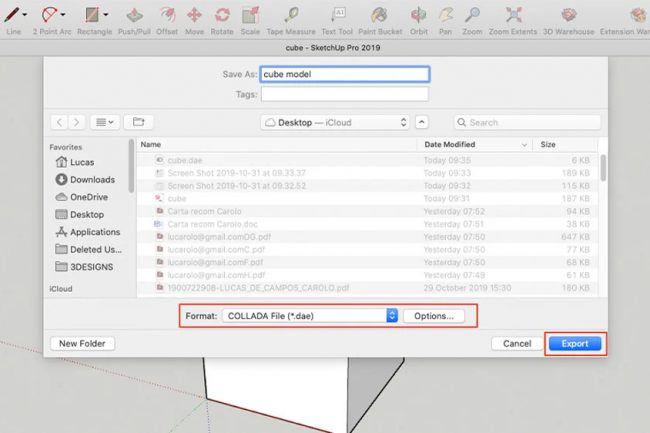Activate the Orbit tool
650x433 pixels.
tap(418, 16)
